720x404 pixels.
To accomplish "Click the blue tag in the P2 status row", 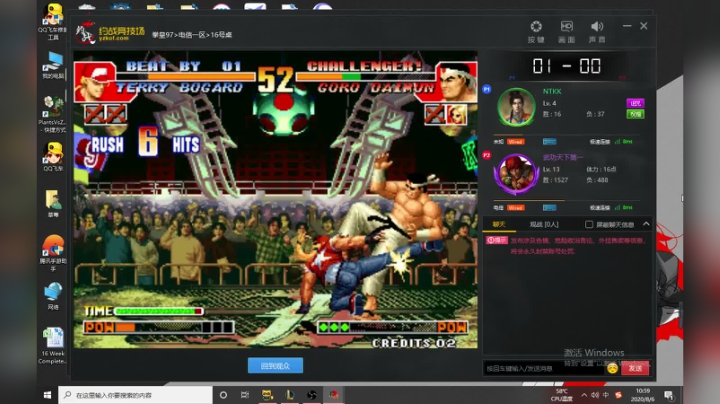I will [549, 208].
